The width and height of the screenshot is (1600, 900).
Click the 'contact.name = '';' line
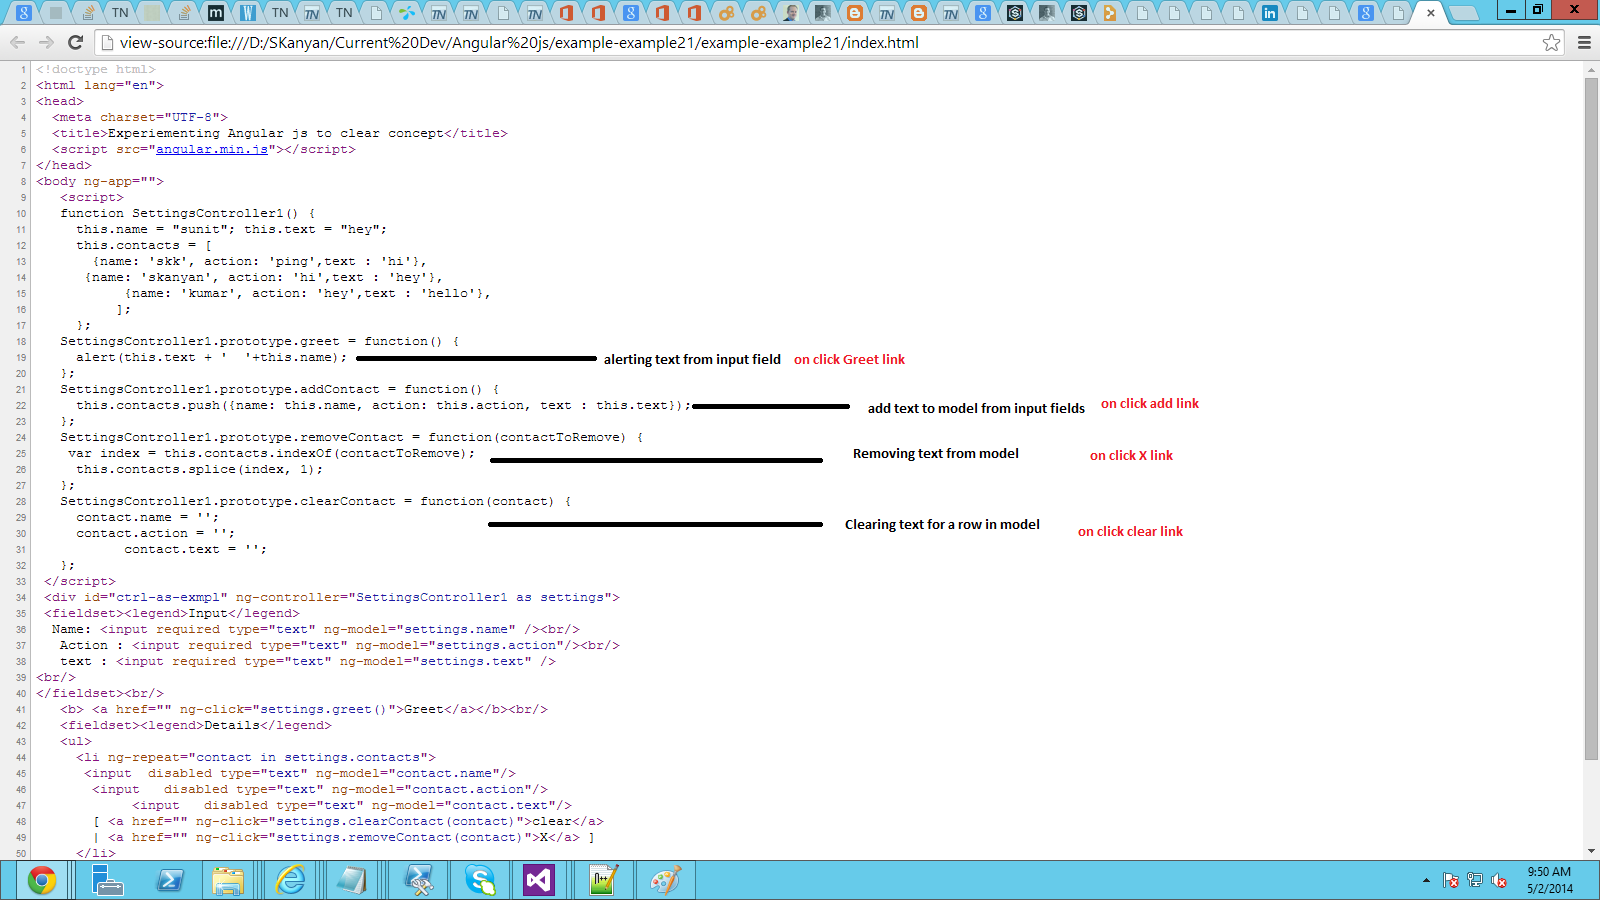148,517
